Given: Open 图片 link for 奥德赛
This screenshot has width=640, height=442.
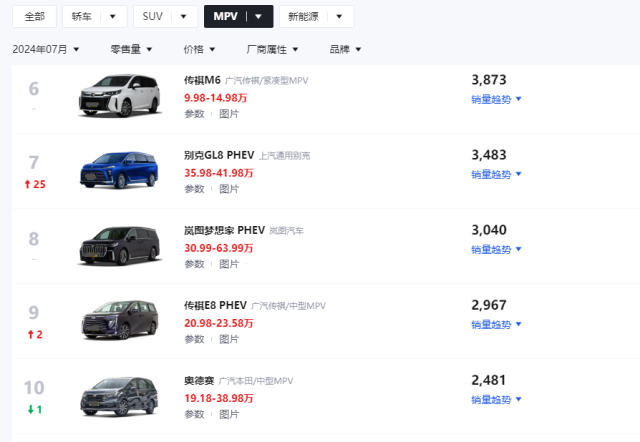Looking at the screenshot, I should point(229,415).
